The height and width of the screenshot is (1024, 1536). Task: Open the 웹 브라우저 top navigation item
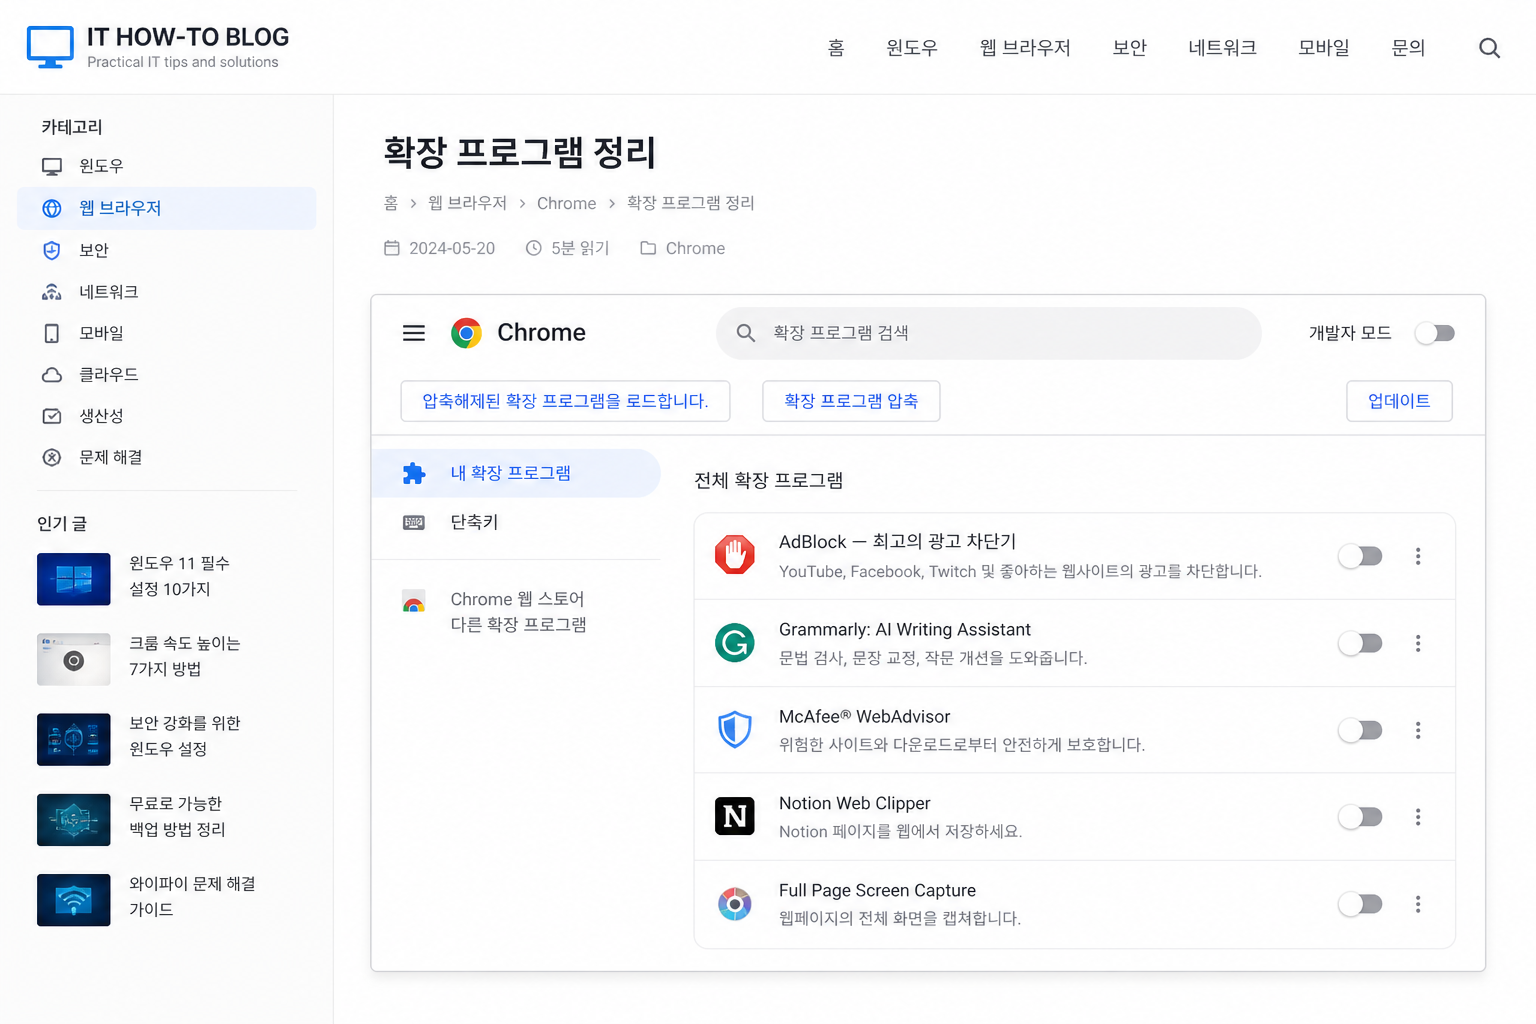(x=1025, y=48)
